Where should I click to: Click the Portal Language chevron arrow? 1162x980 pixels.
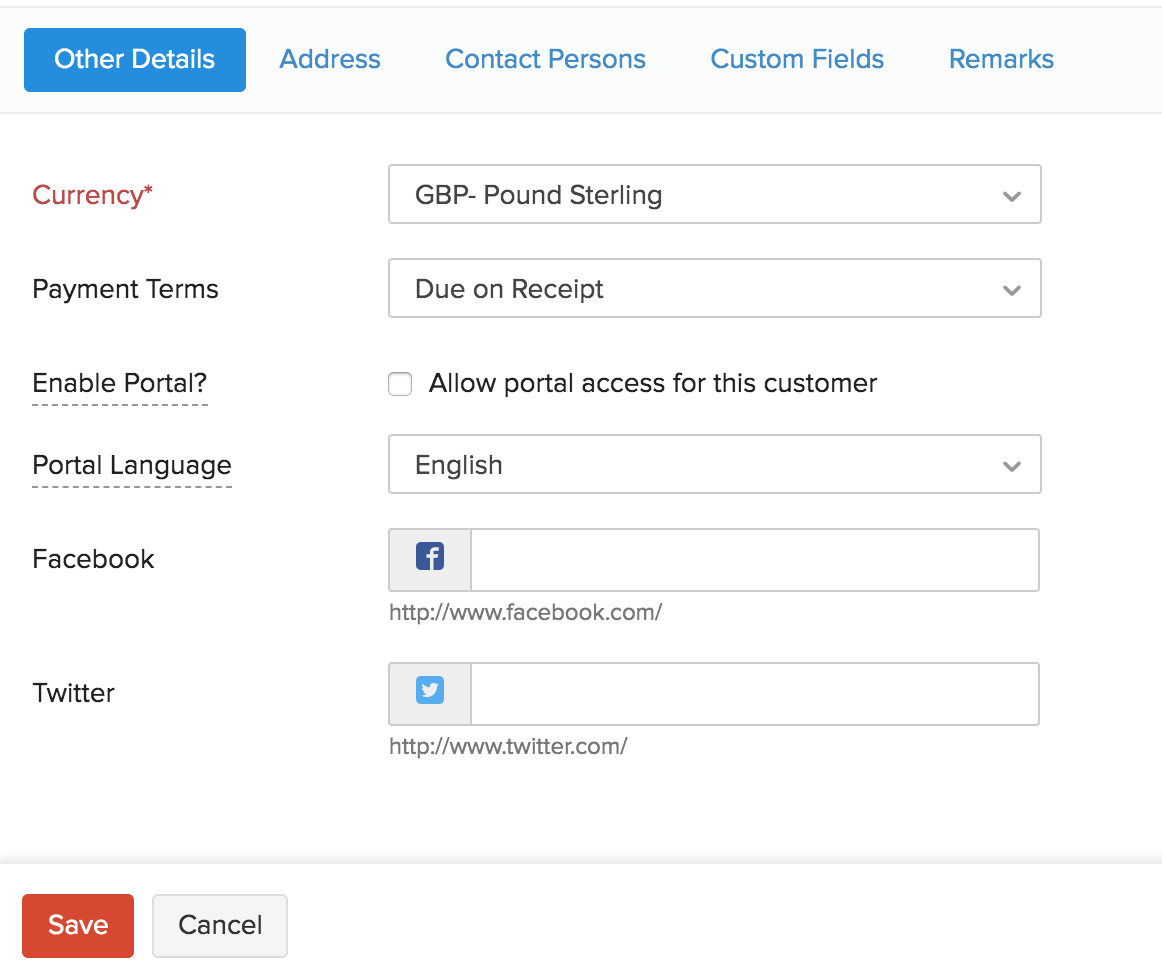click(1011, 466)
